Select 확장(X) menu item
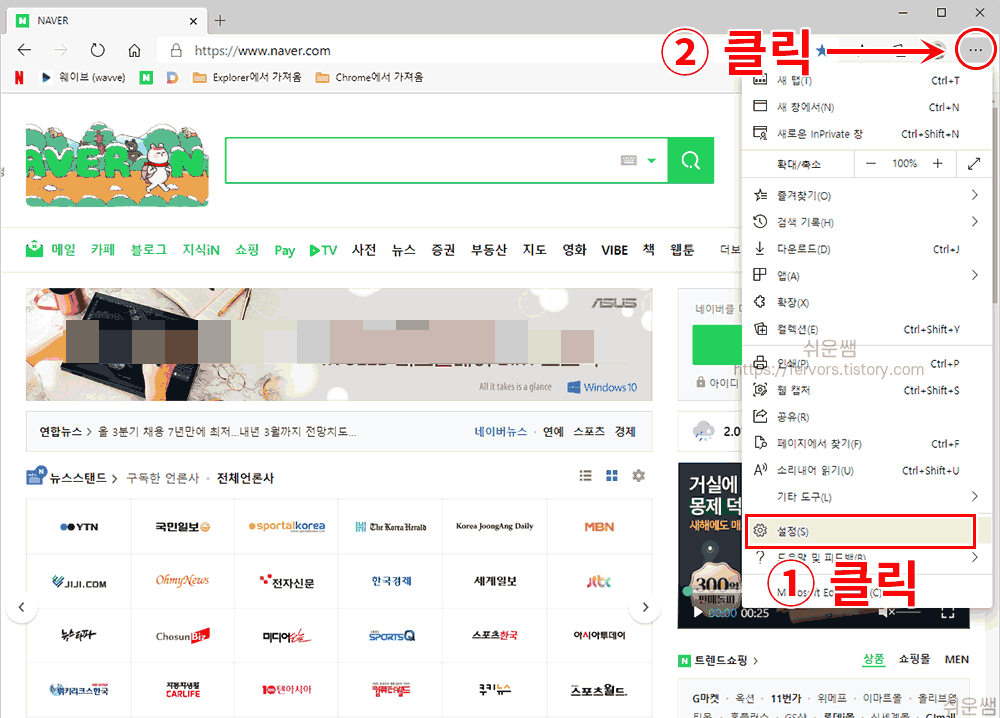 click(x=867, y=302)
